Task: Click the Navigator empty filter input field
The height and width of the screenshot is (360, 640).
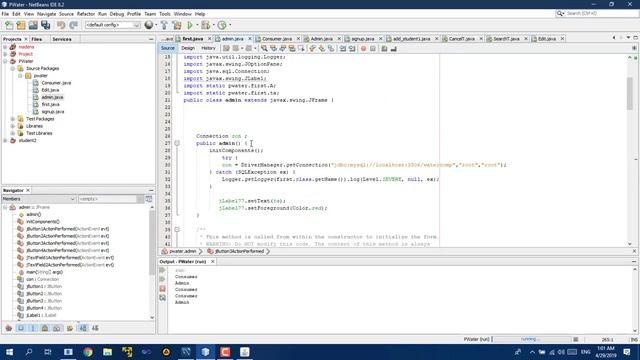Action: point(108,199)
